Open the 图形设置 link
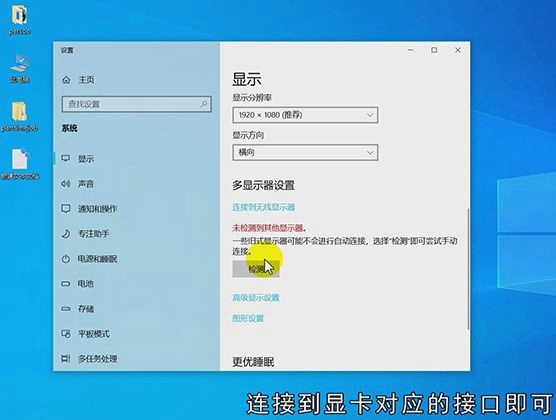 click(248, 318)
